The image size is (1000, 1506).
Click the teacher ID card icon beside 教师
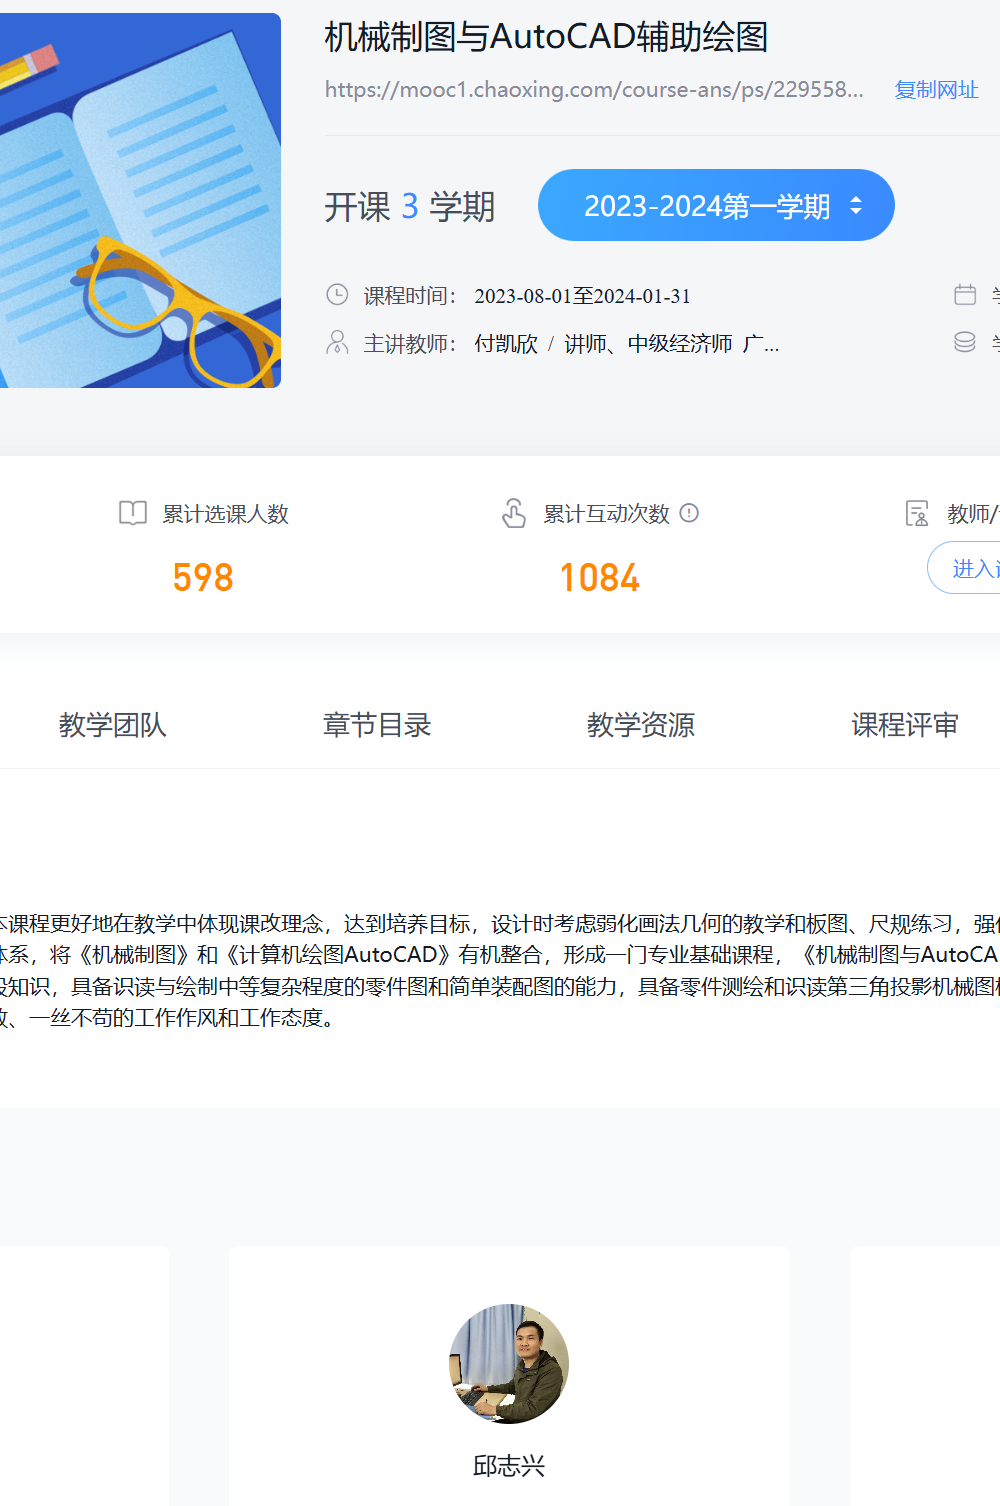click(917, 514)
